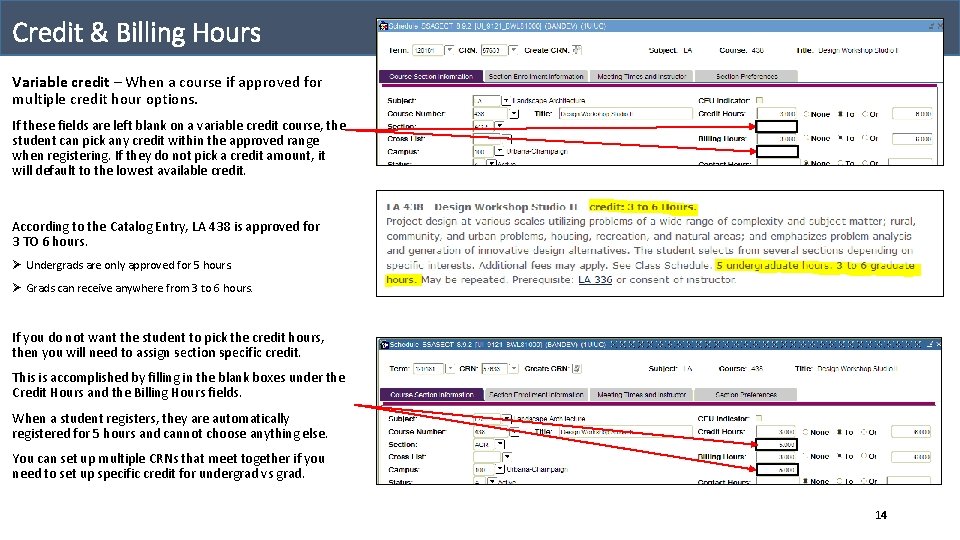Switch to Meeting Times and Instructor tab, lower form
This screenshot has height=540, width=960.
click(x=642, y=395)
